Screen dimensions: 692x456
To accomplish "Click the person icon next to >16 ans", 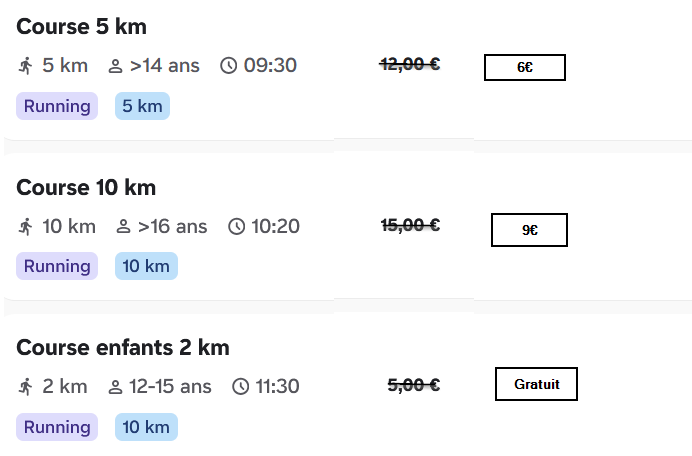I will coord(123,227).
